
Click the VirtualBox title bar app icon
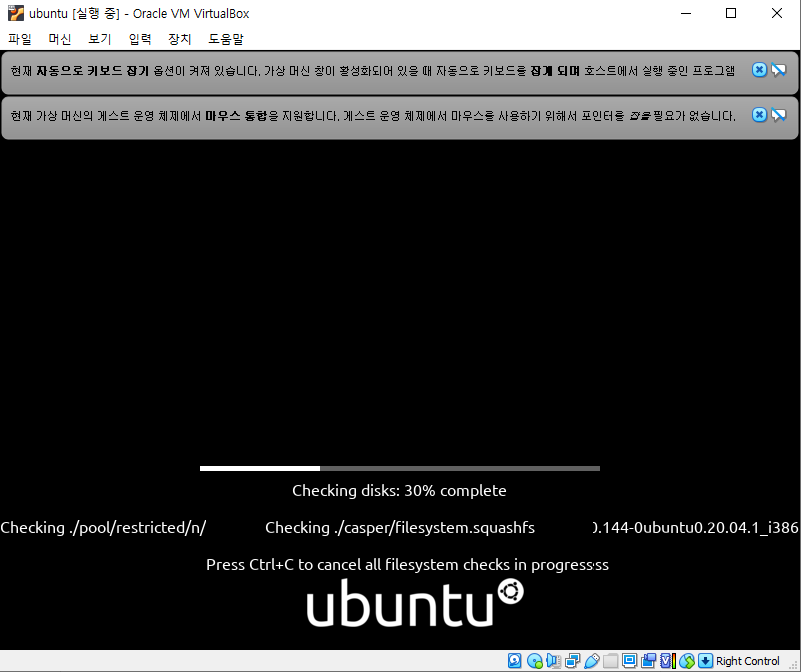16,13
